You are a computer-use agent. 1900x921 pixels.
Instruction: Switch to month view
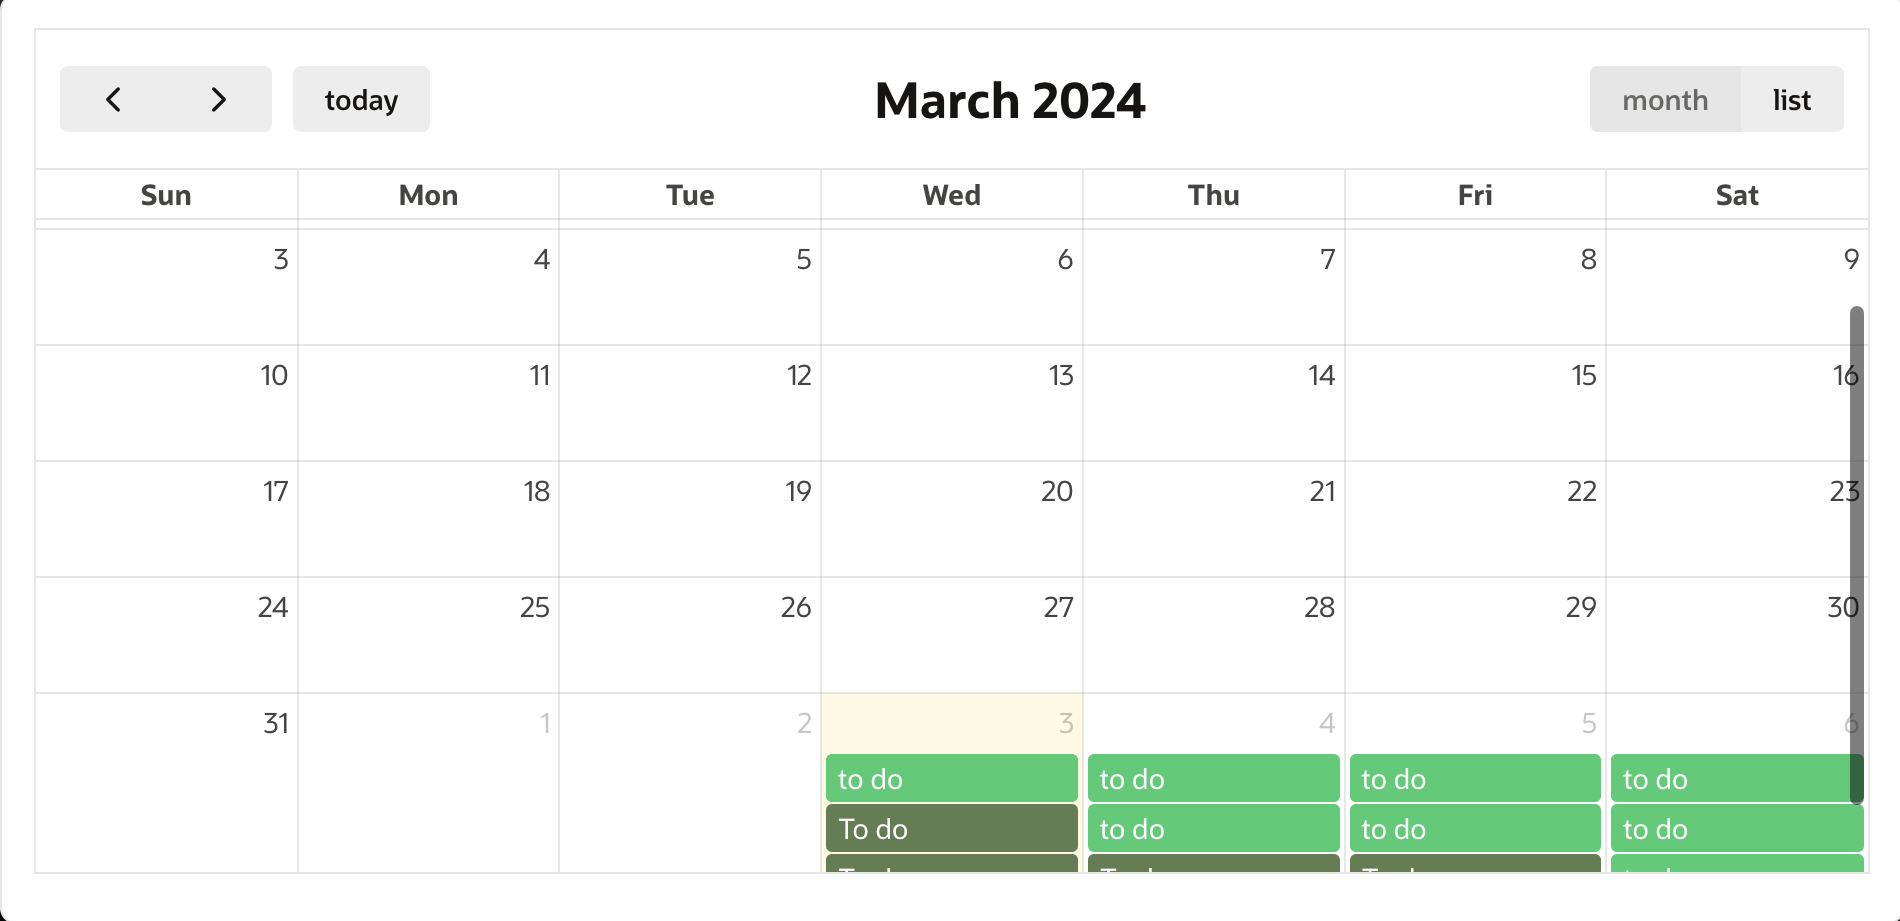pos(1665,99)
